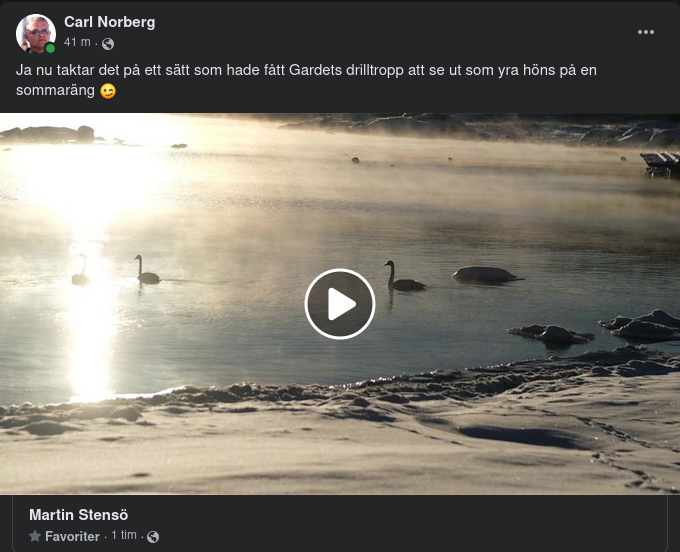Open the three-dot post options menu
Viewport: 680px width, 552px height.
pos(646,32)
